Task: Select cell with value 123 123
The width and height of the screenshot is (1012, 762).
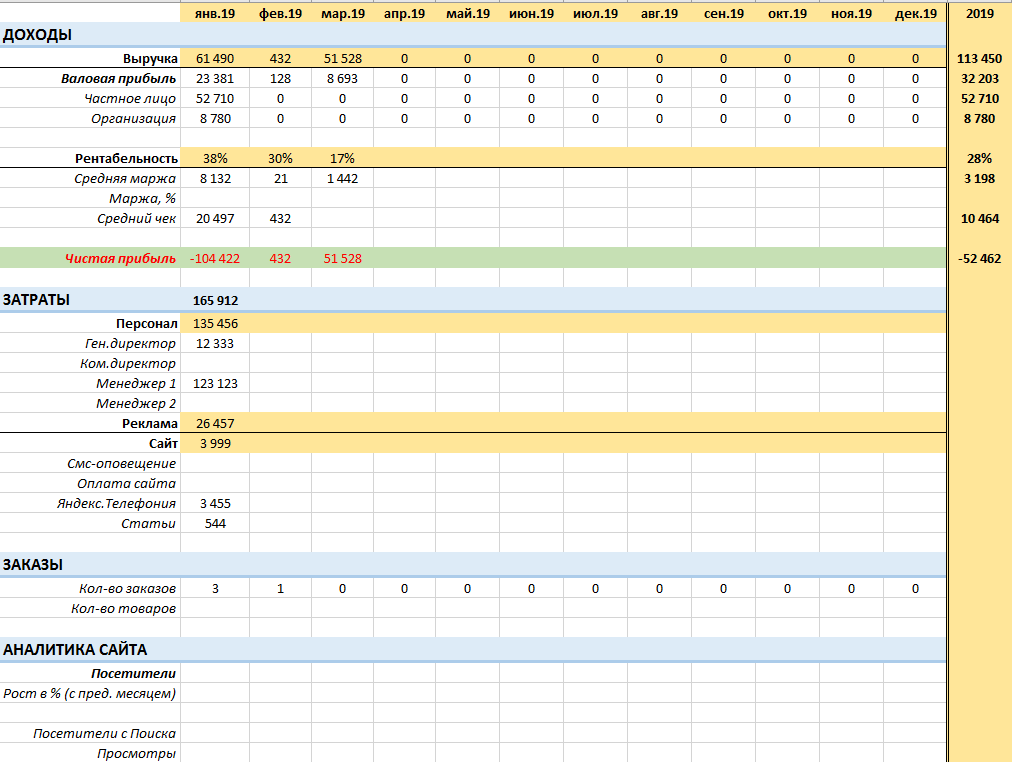Action: tap(215, 384)
